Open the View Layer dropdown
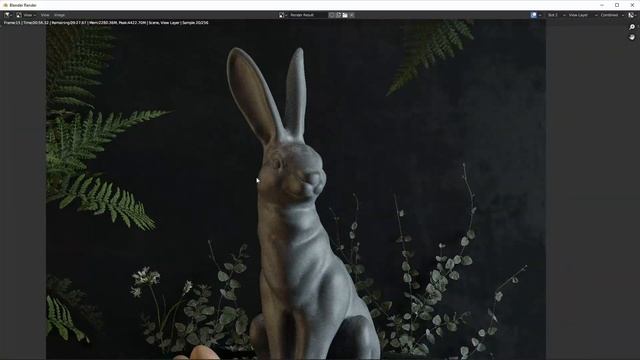 582,15
